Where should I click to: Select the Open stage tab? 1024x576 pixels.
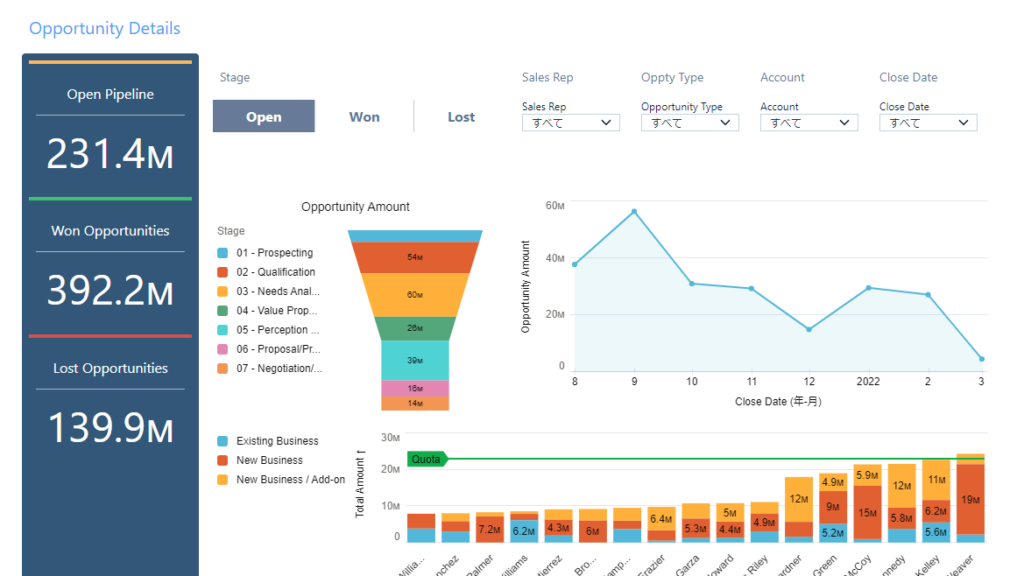tap(264, 117)
